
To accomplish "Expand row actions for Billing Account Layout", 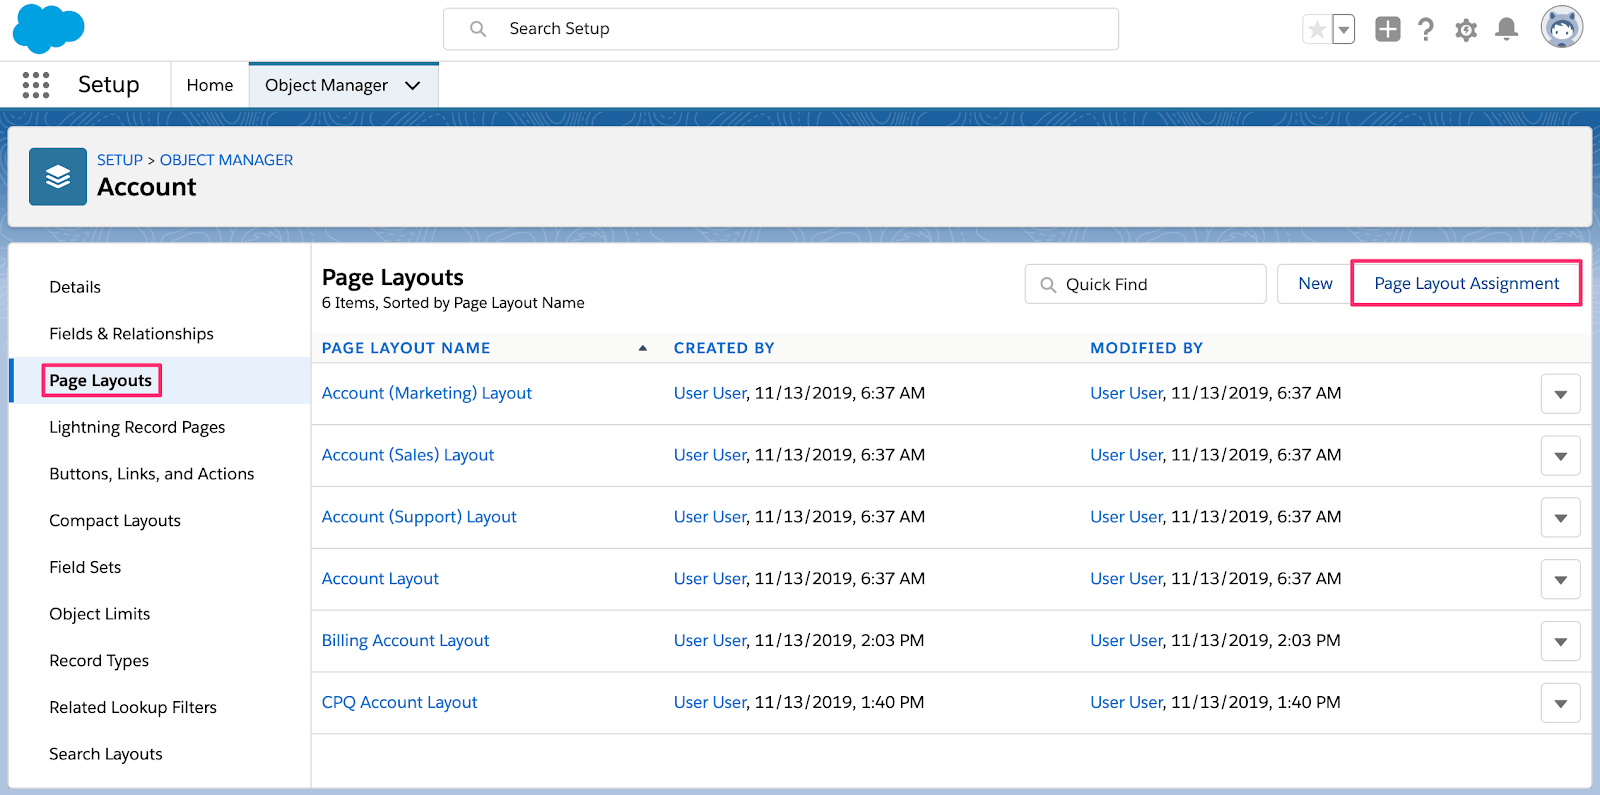I will coord(1560,642).
